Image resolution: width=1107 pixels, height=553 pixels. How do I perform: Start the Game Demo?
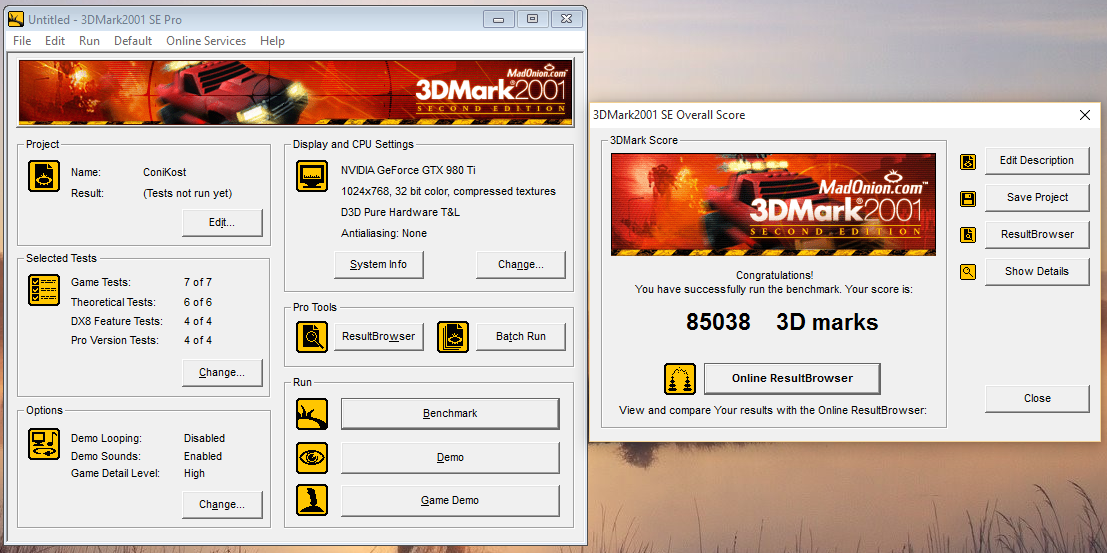450,500
